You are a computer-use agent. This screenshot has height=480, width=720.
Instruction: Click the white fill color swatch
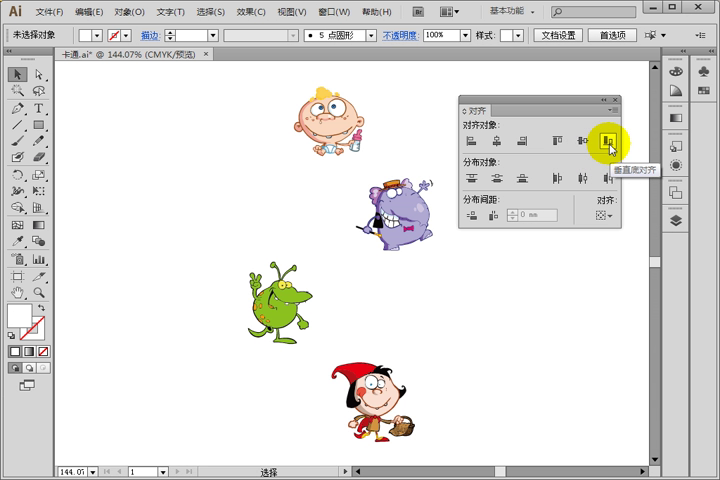(x=19, y=315)
